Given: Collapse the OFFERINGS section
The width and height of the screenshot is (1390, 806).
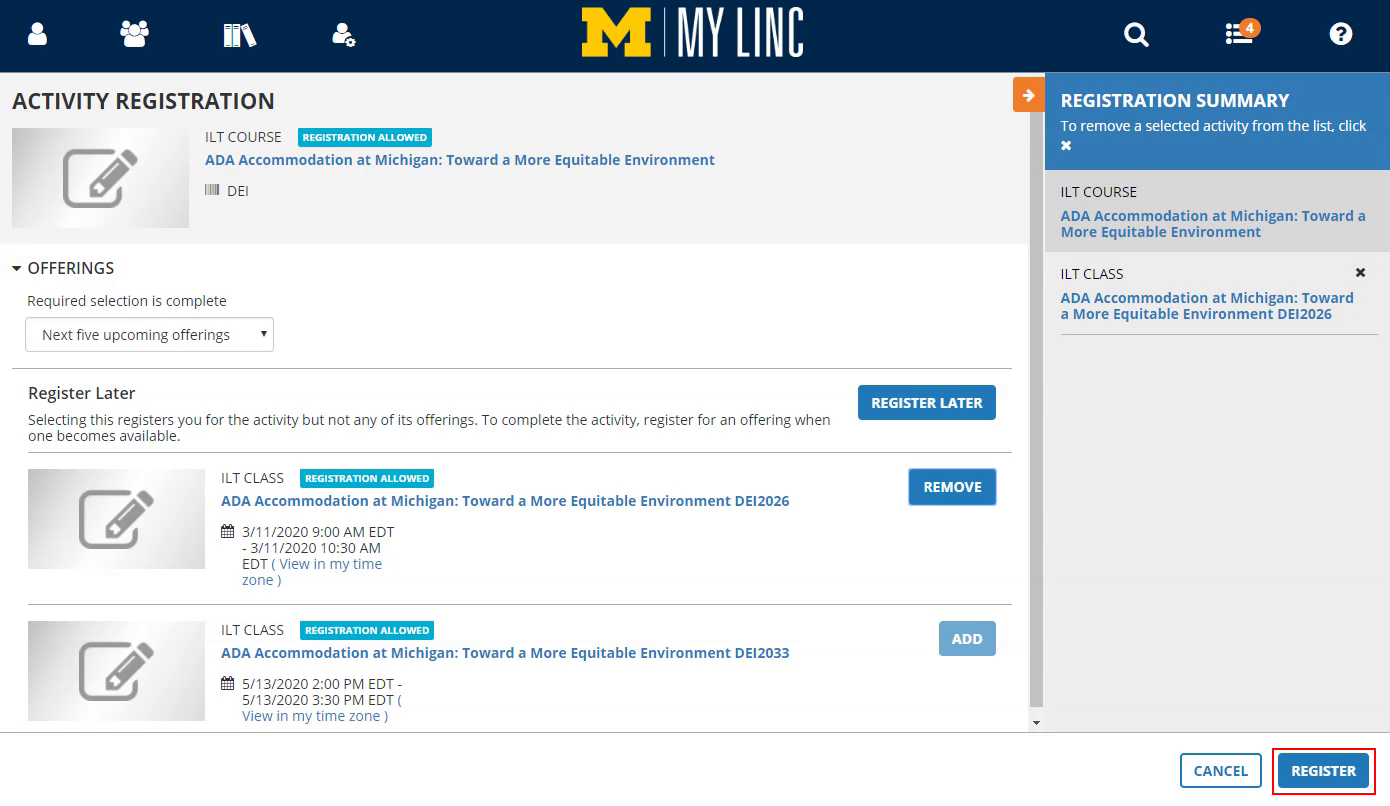Looking at the screenshot, I should (16, 268).
